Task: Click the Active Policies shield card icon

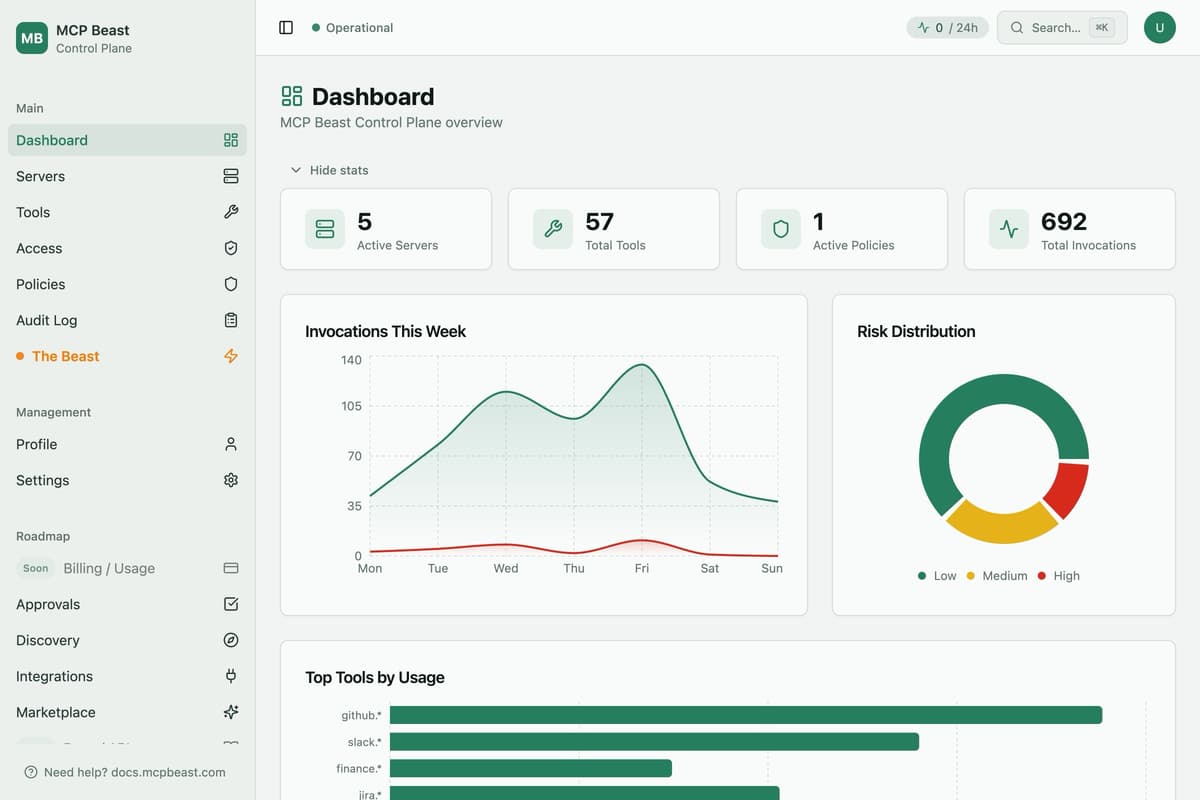Action: tap(781, 229)
